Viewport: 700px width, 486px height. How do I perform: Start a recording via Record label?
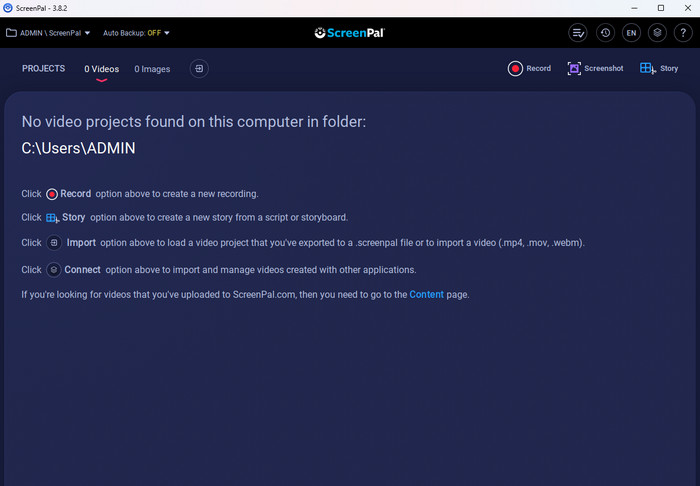point(538,68)
